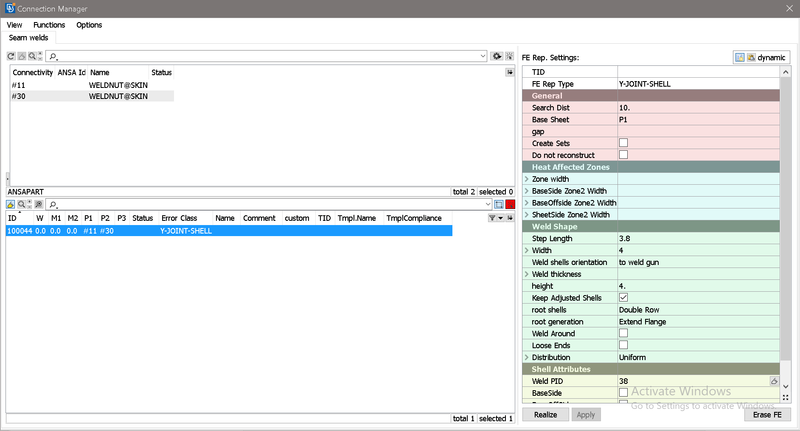Click the first icon beside dynamic in FE Rep. Settings
Viewport: 800px width, 431px height.
[739, 58]
